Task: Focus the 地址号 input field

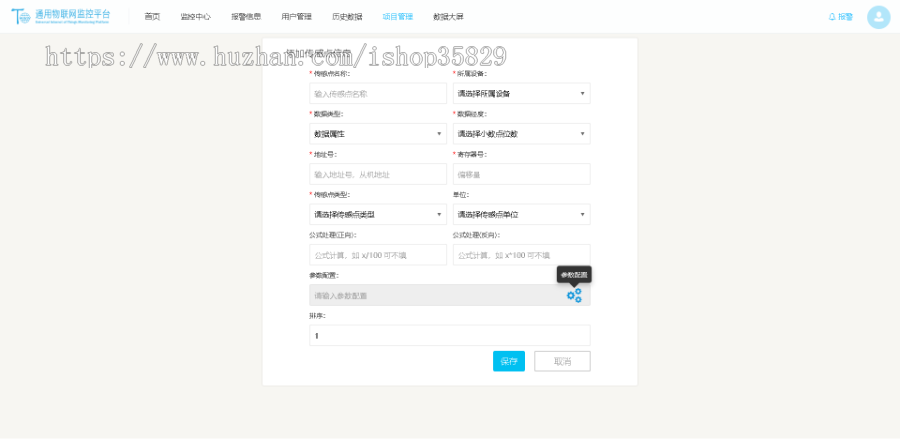Action: coord(378,174)
